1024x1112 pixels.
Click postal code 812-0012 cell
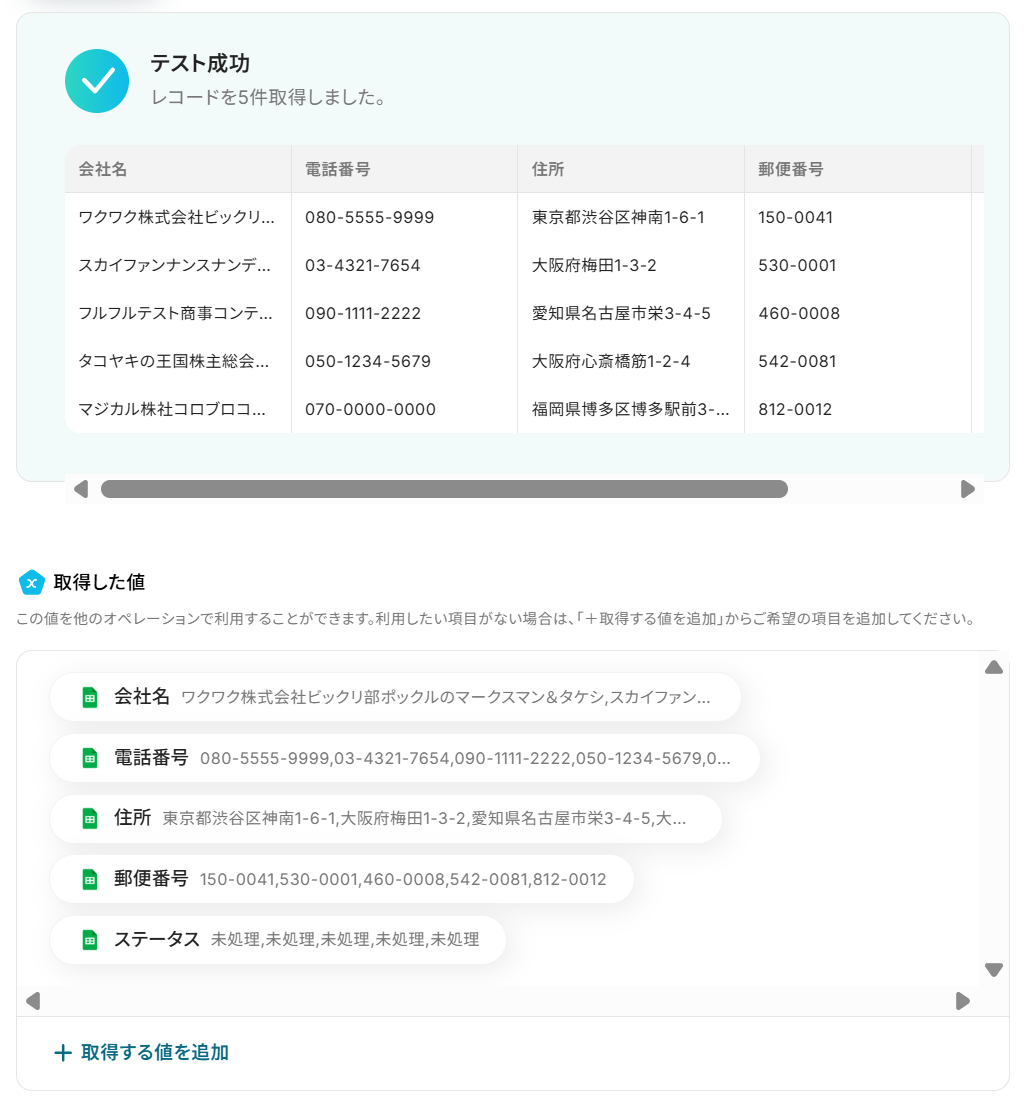point(857,409)
